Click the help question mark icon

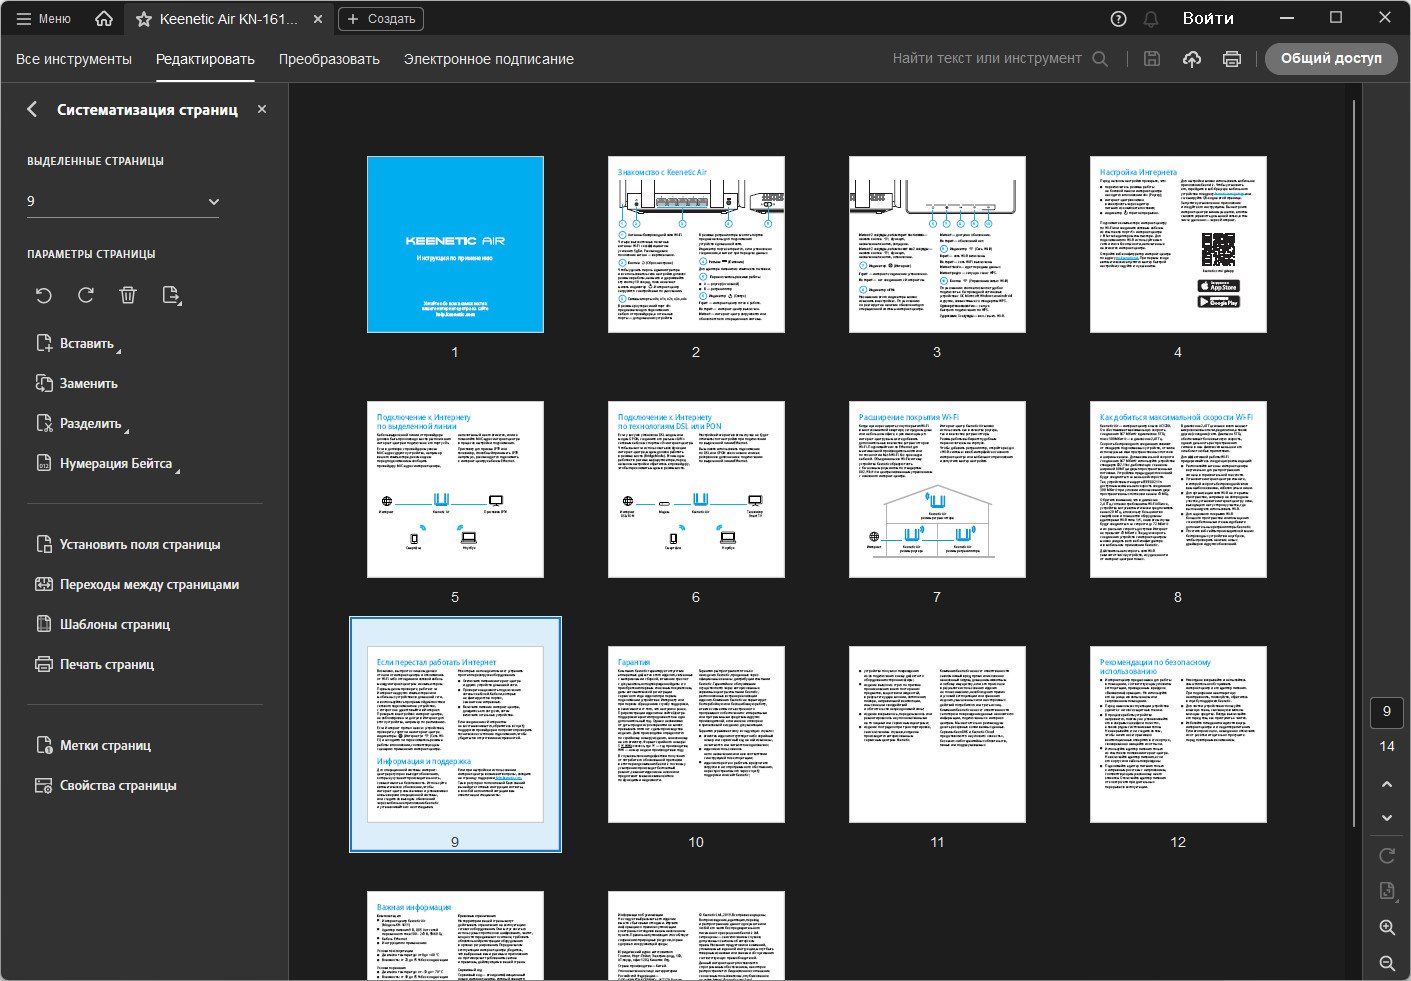1118,19
